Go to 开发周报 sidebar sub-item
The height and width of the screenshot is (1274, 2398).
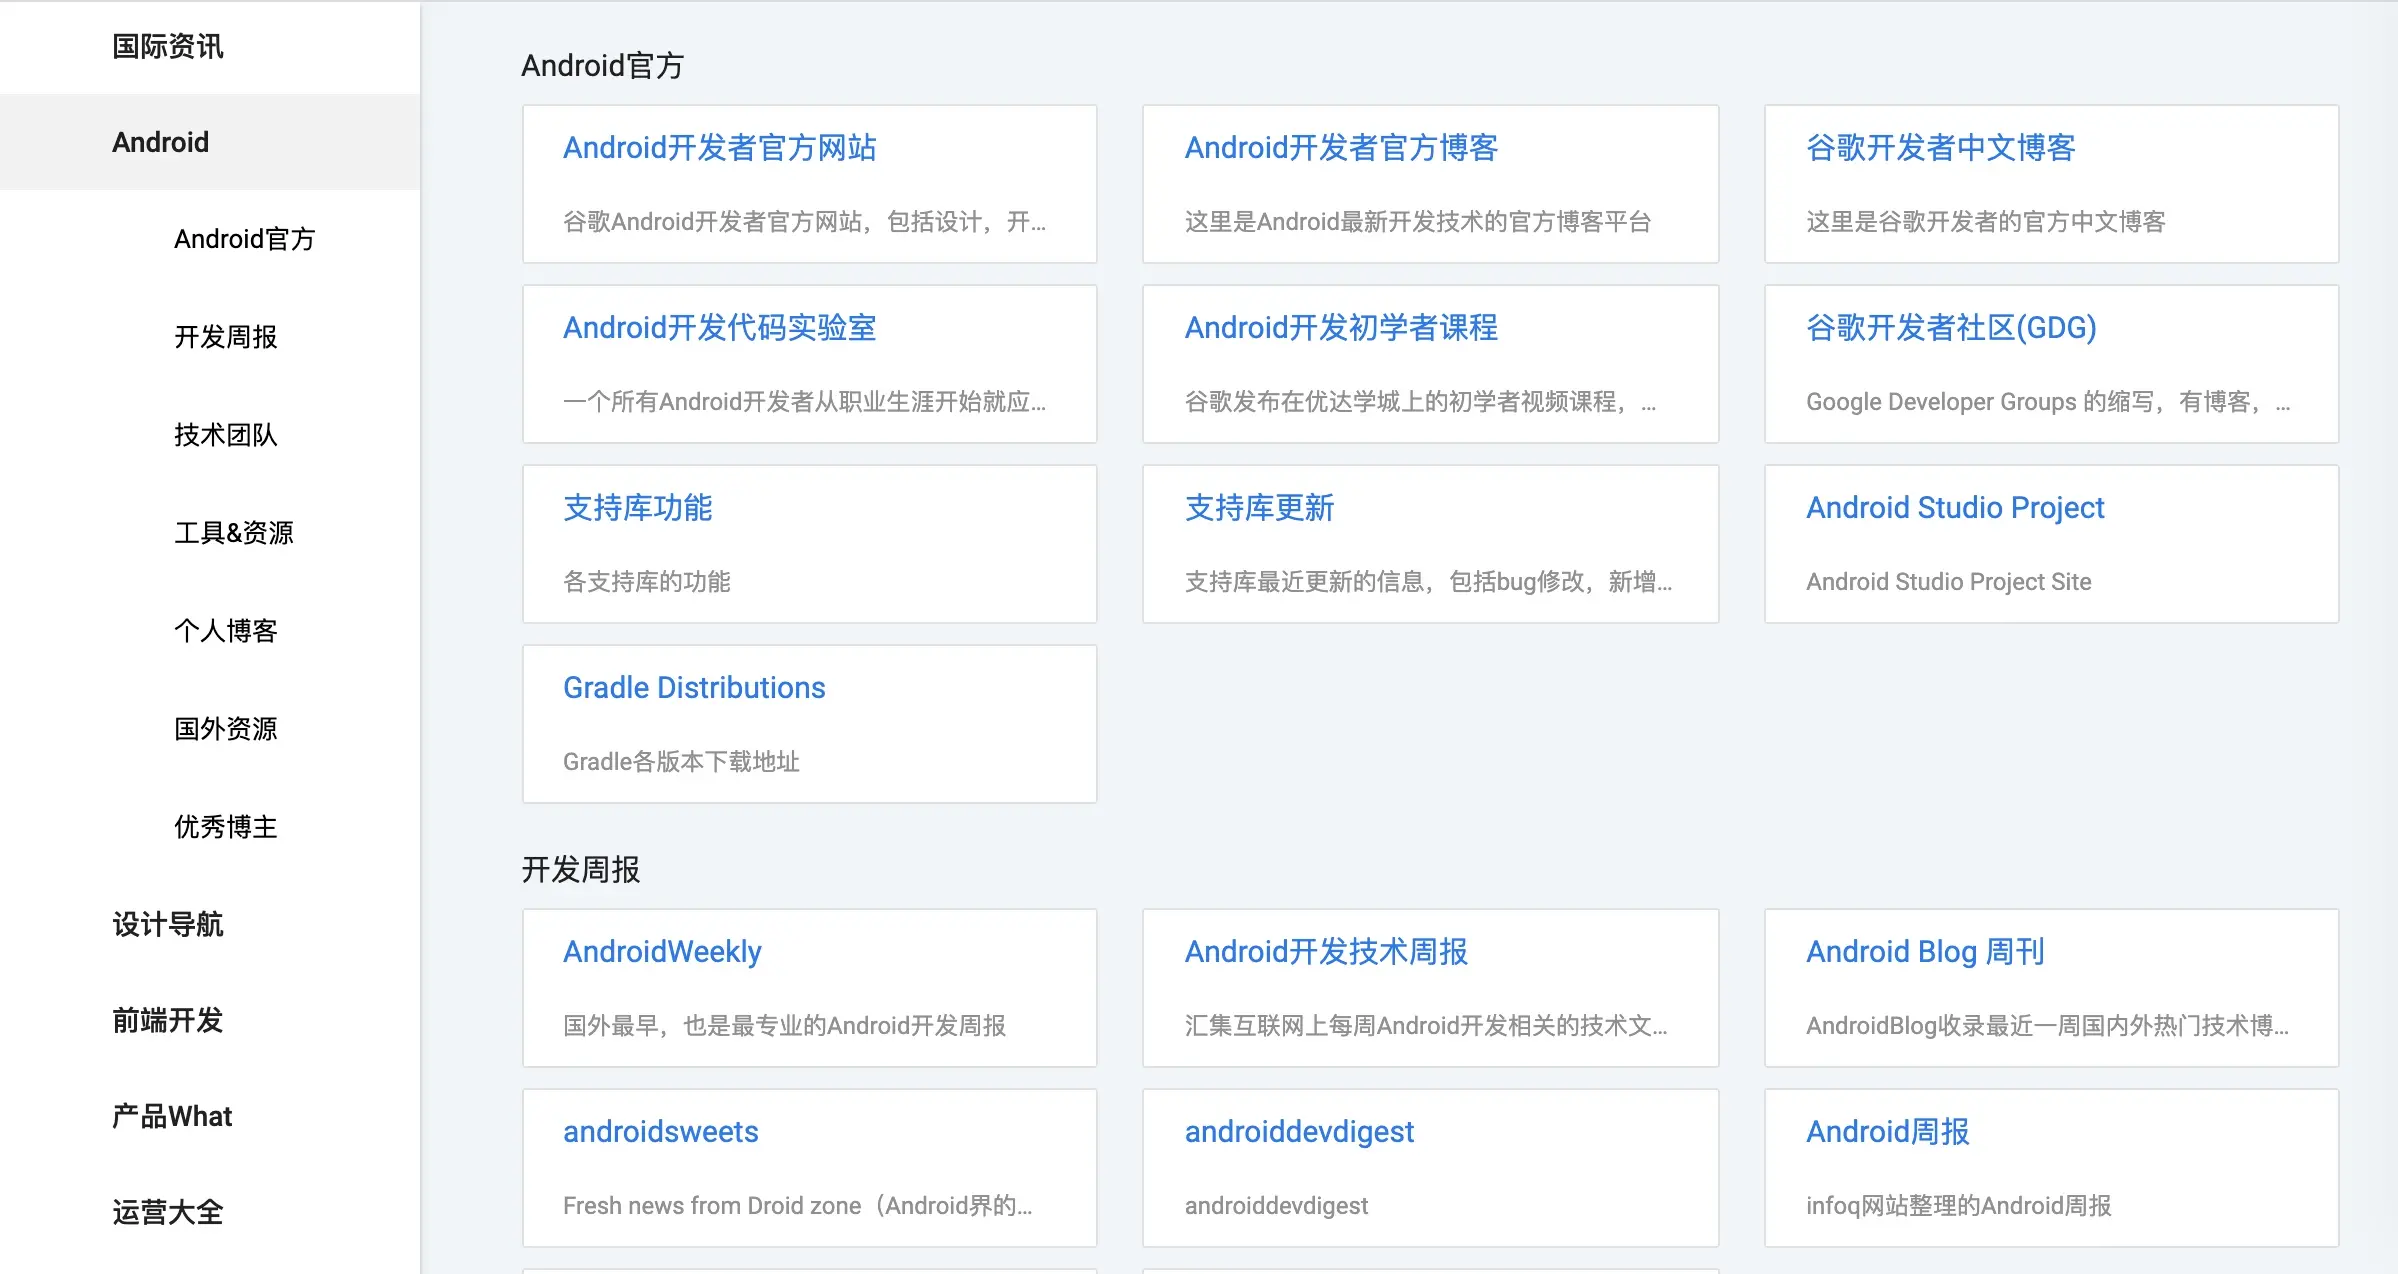click(x=225, y=337)
